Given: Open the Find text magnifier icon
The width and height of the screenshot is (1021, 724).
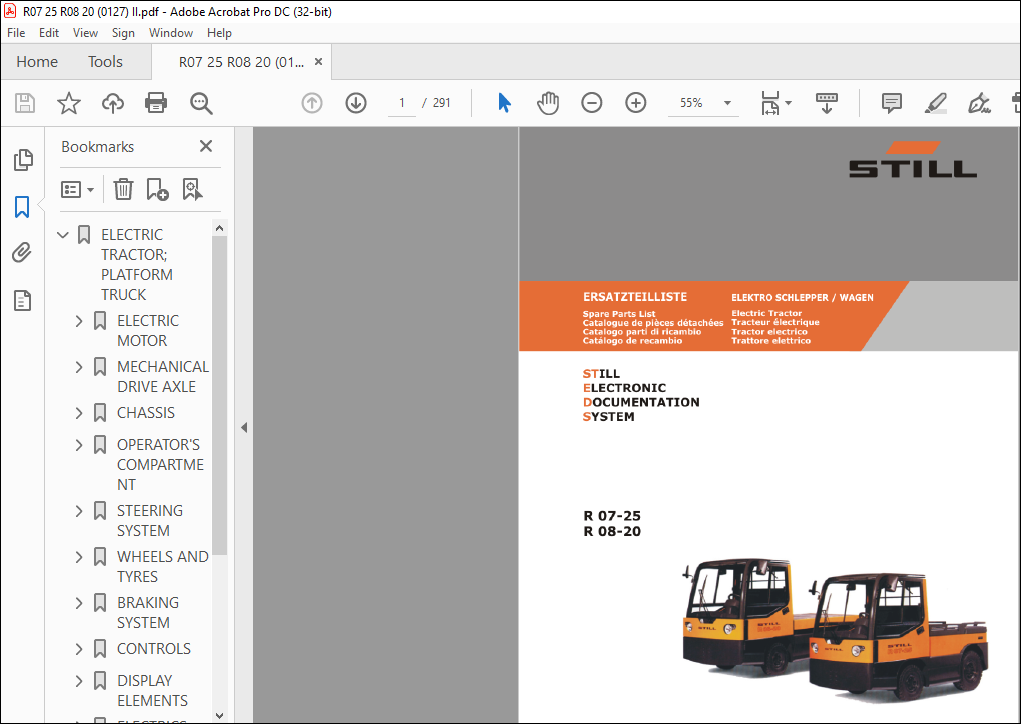Looking at the screenshot, I should tap(201, 103).
